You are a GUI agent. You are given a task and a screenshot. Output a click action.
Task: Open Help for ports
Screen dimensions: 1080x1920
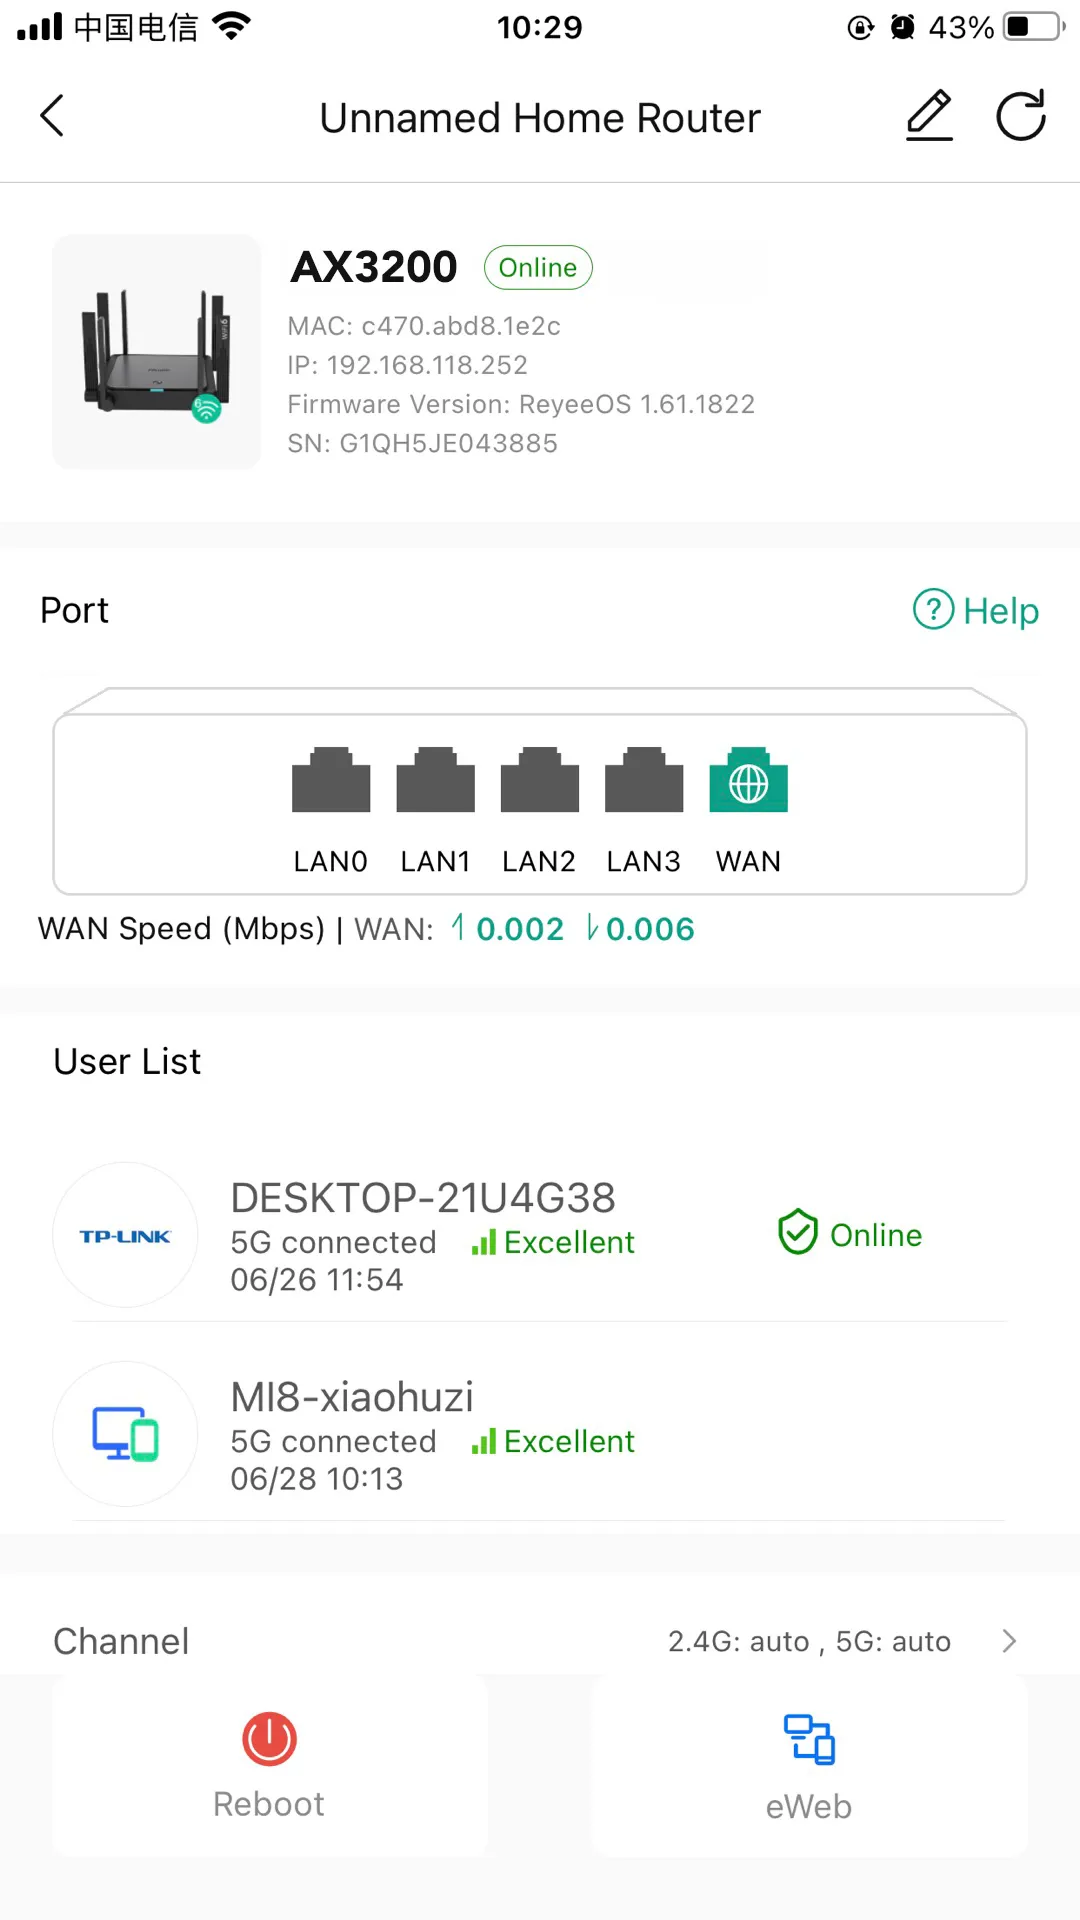tap(976, 610)
